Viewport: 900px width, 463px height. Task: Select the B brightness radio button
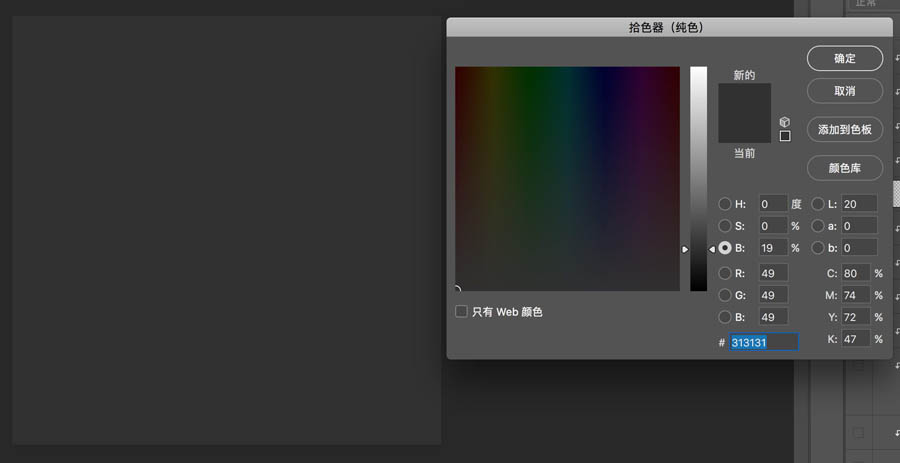pos(725,248)
